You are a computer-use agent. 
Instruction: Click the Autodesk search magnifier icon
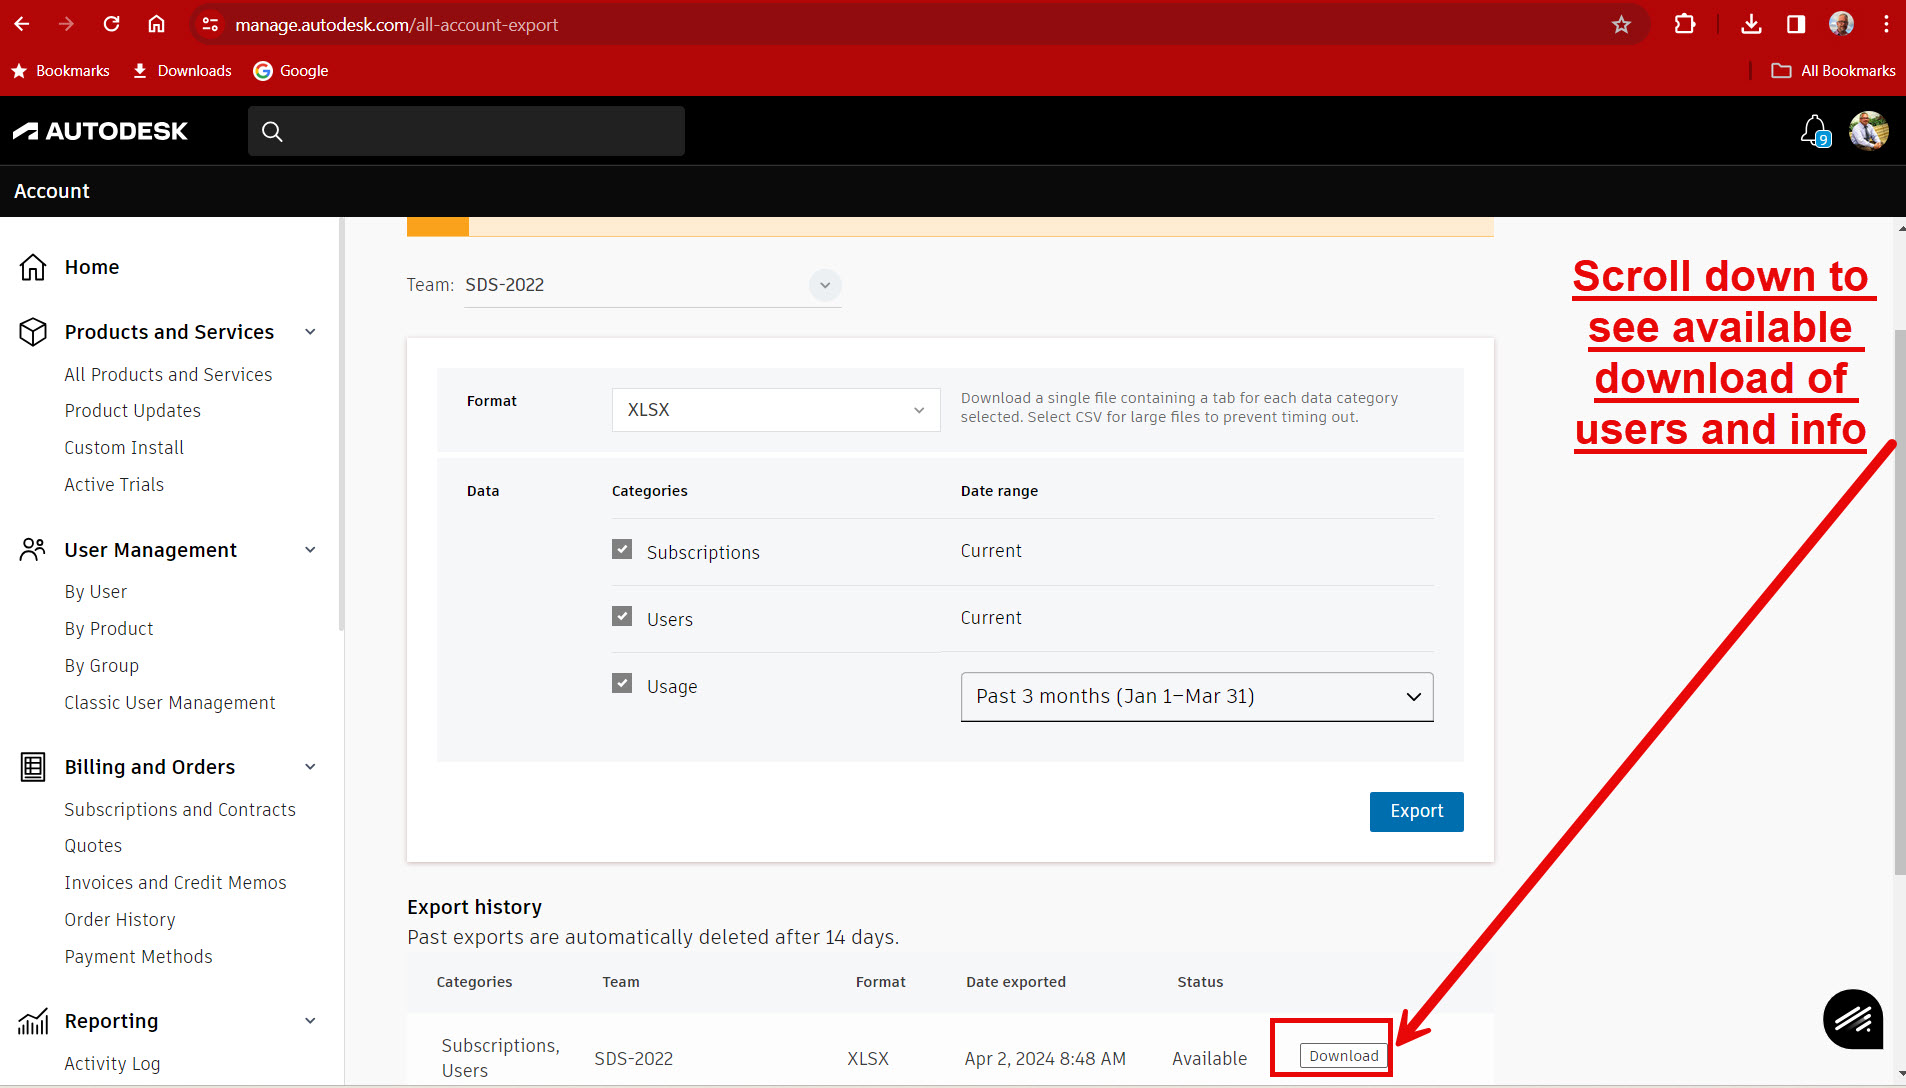272,131
